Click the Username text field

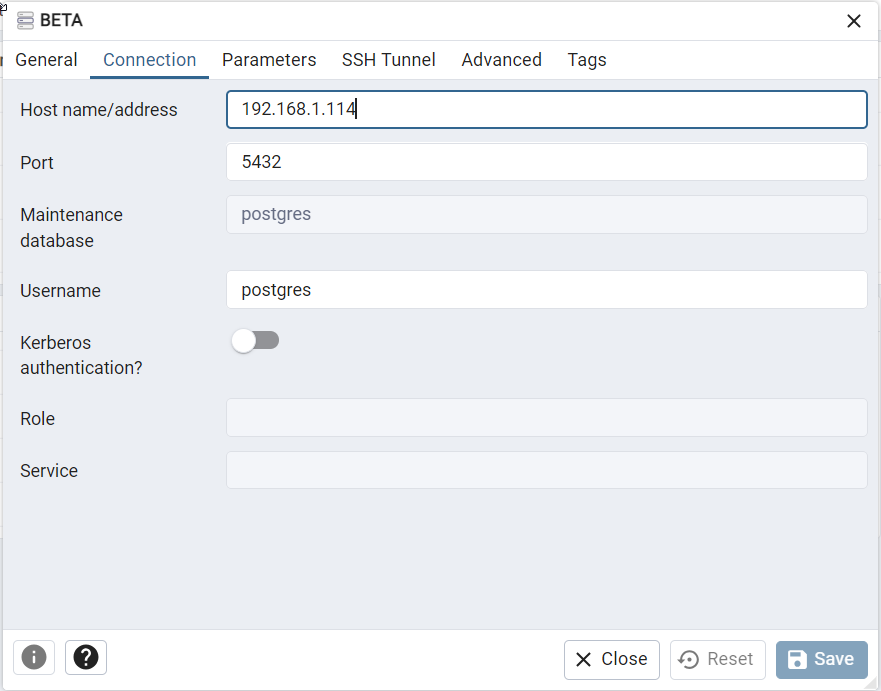(546, 290)
